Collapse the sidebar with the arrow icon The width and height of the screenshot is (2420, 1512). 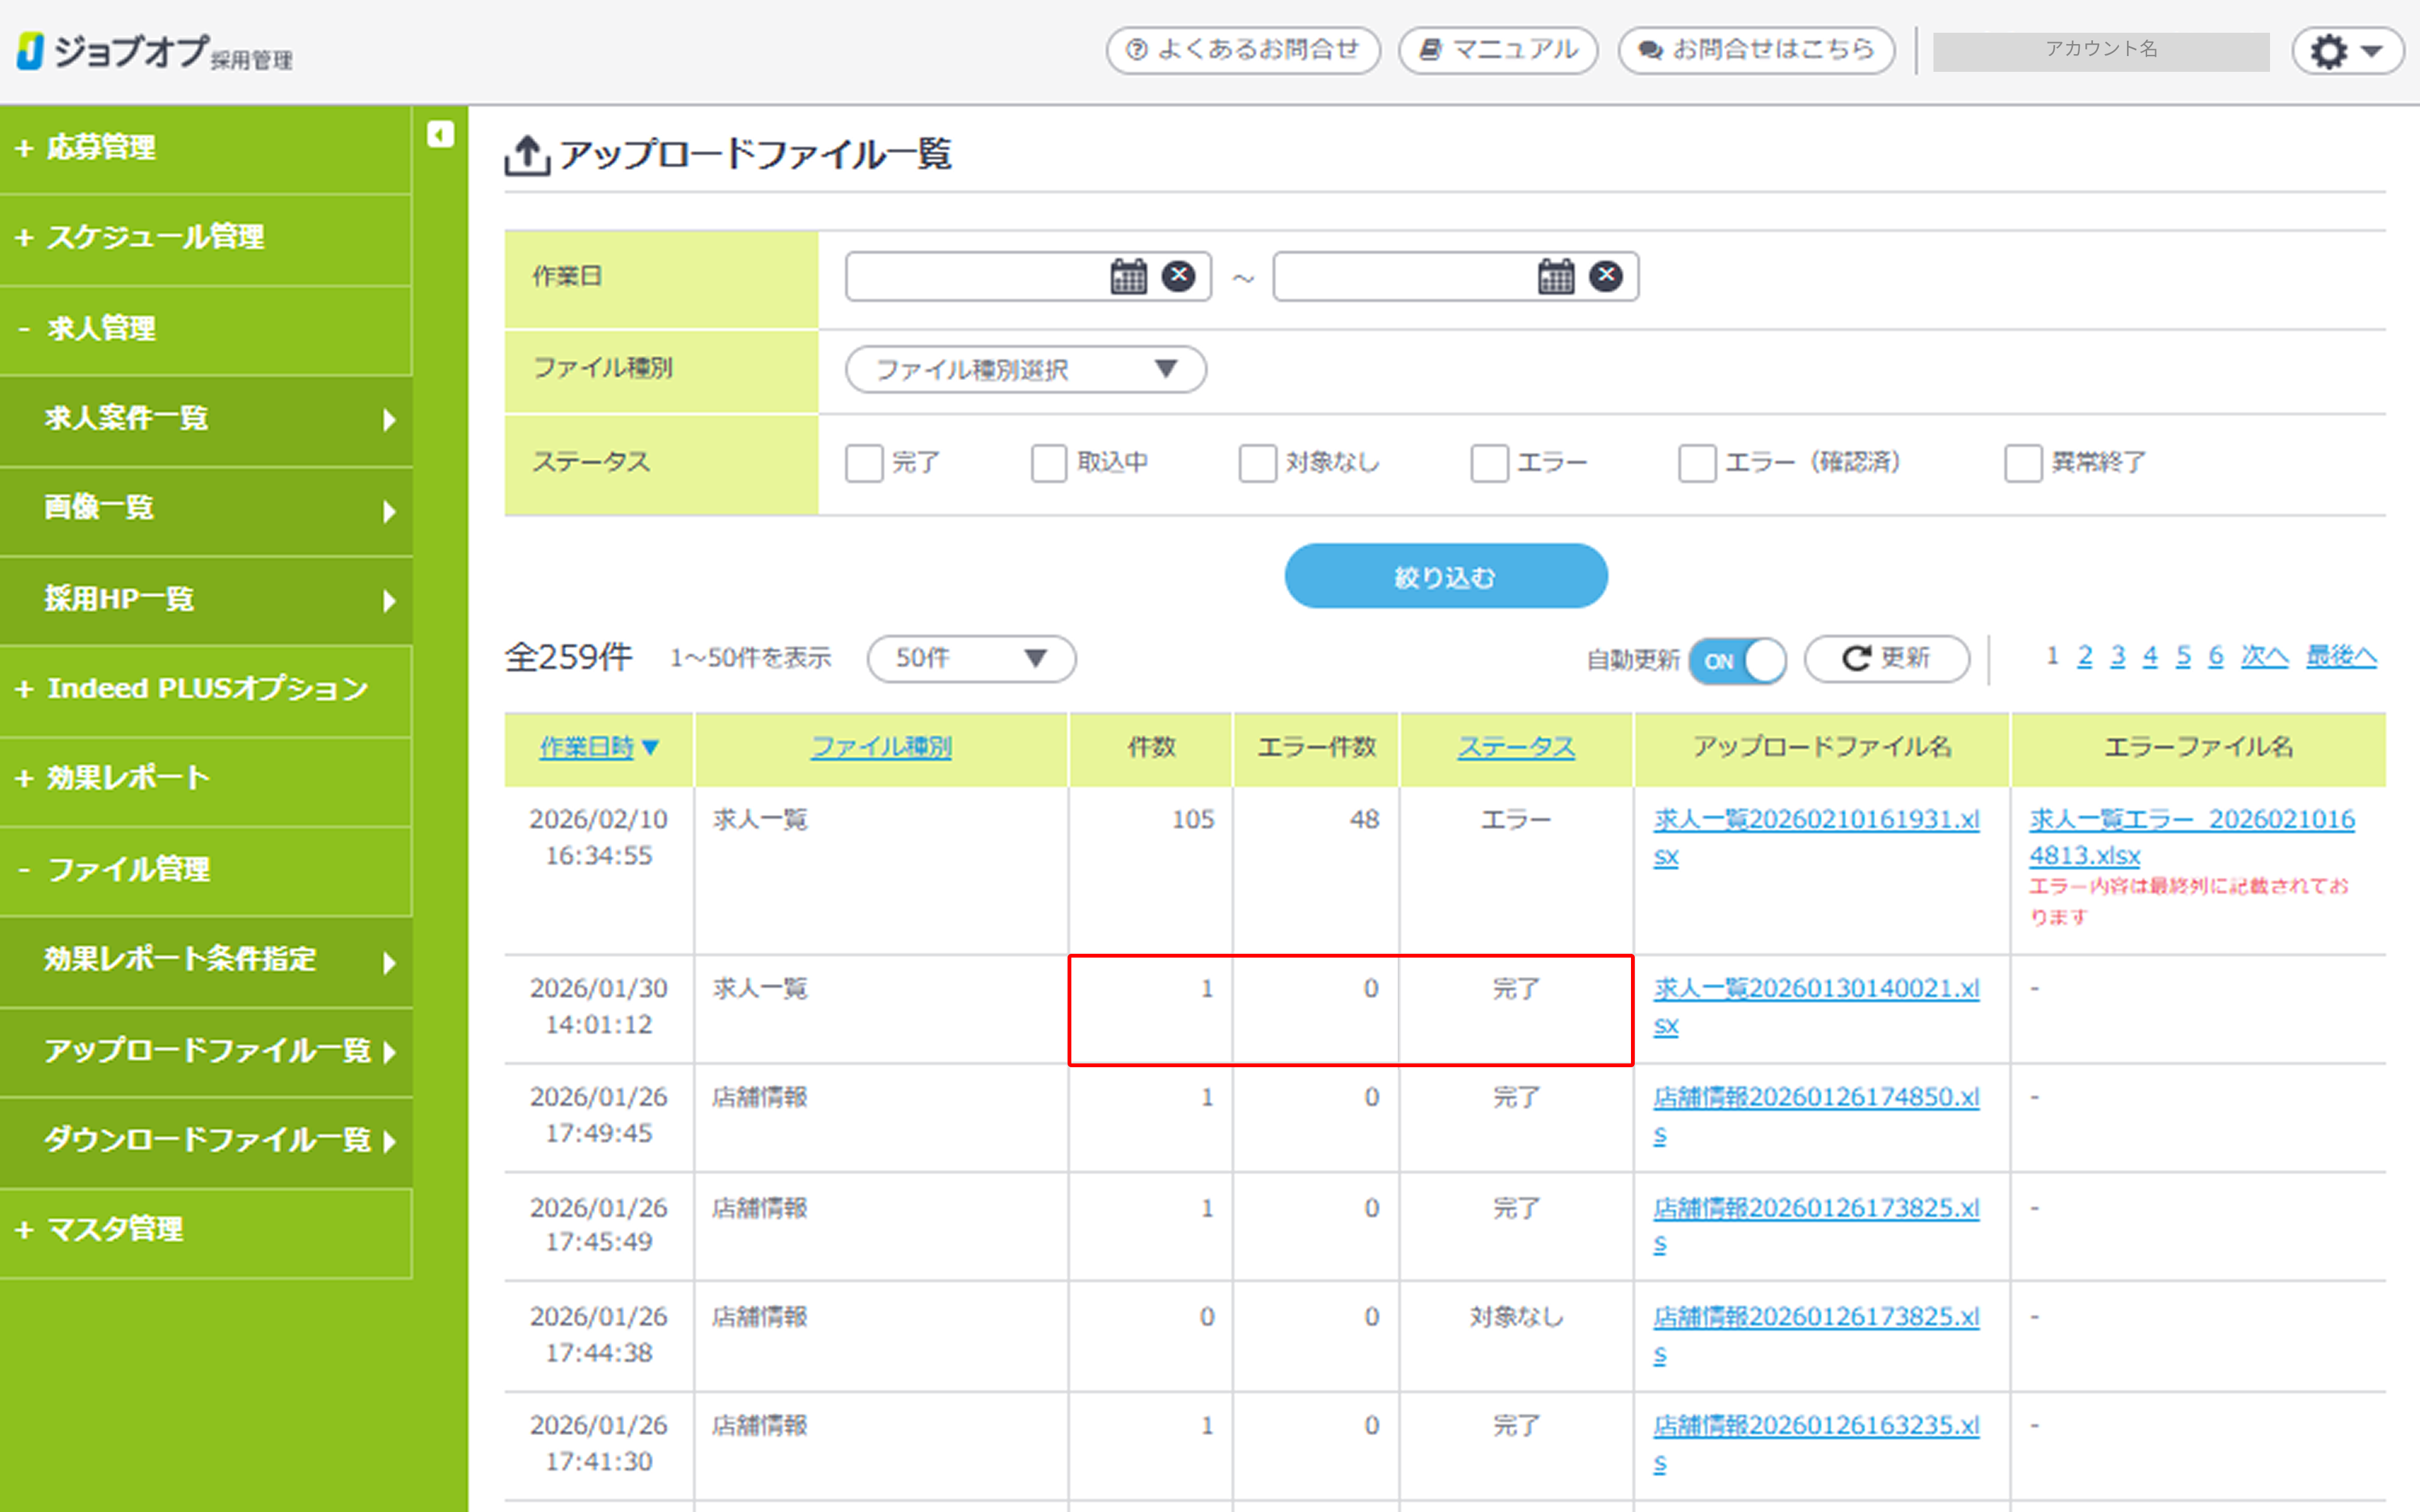440,134
